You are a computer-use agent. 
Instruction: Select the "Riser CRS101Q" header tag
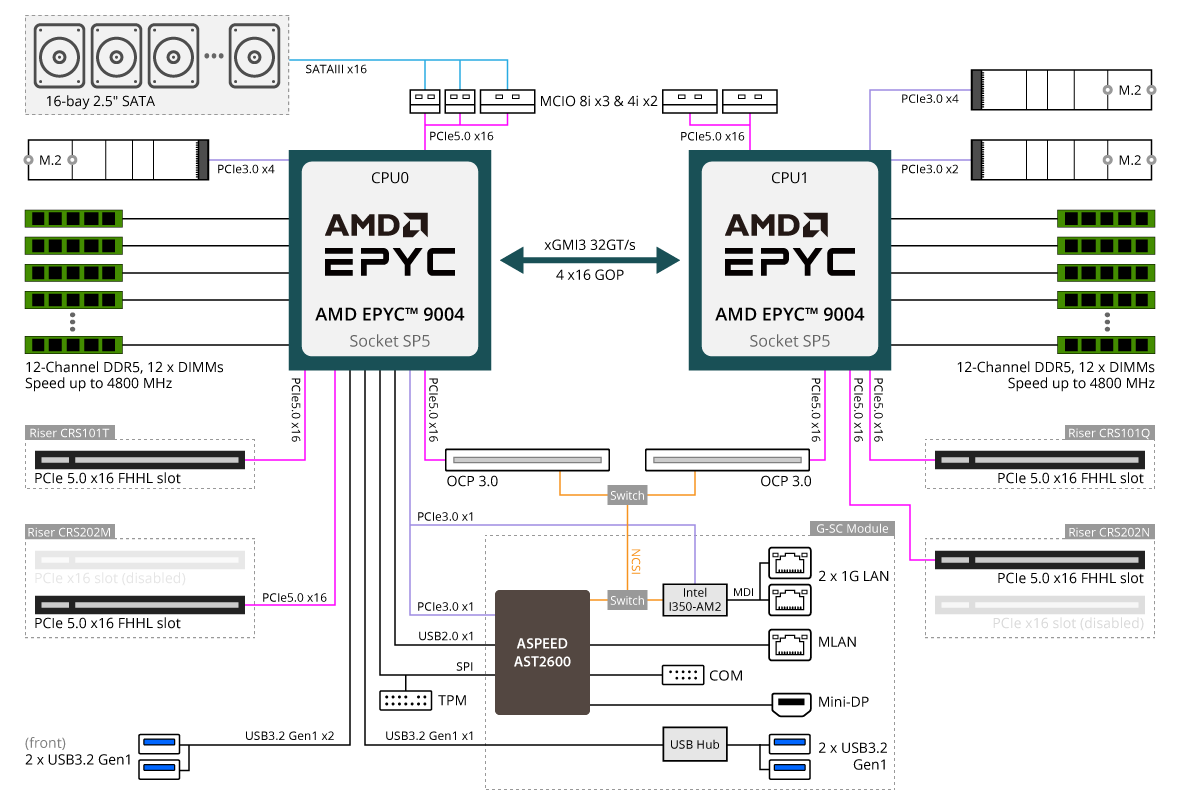coord(1109,433)
